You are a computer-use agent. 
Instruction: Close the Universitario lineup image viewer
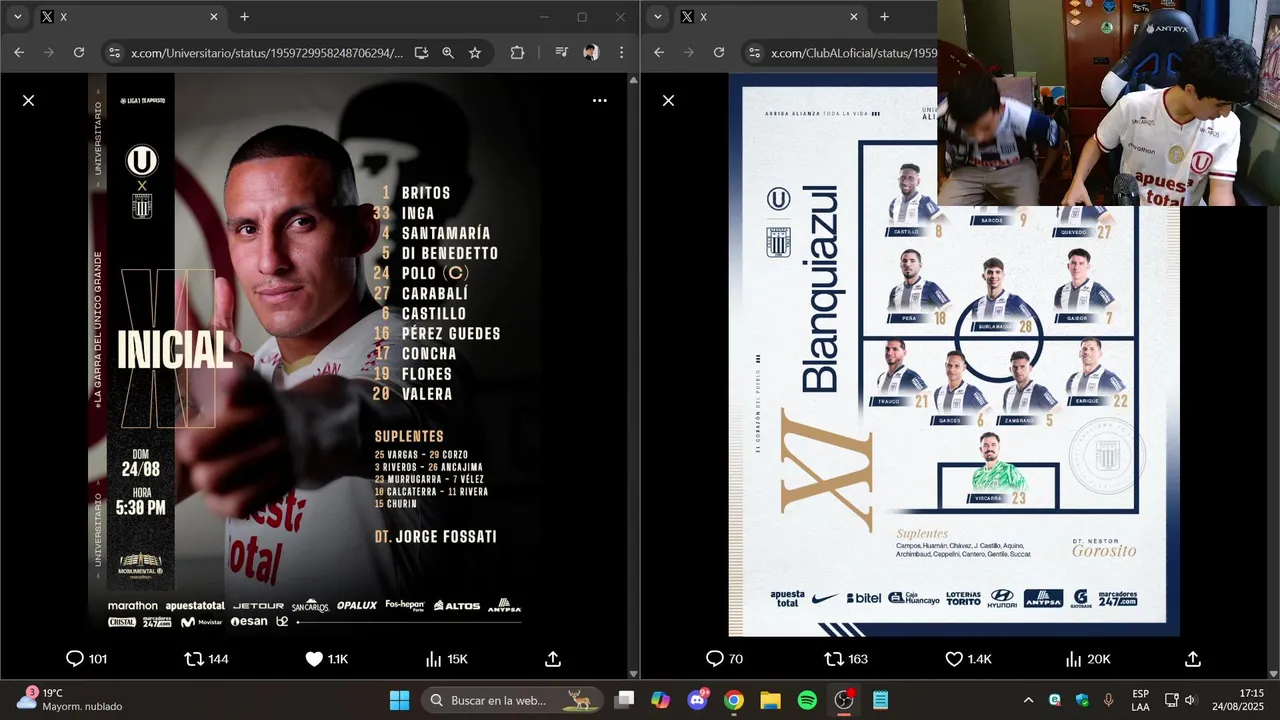coord(28,100)
